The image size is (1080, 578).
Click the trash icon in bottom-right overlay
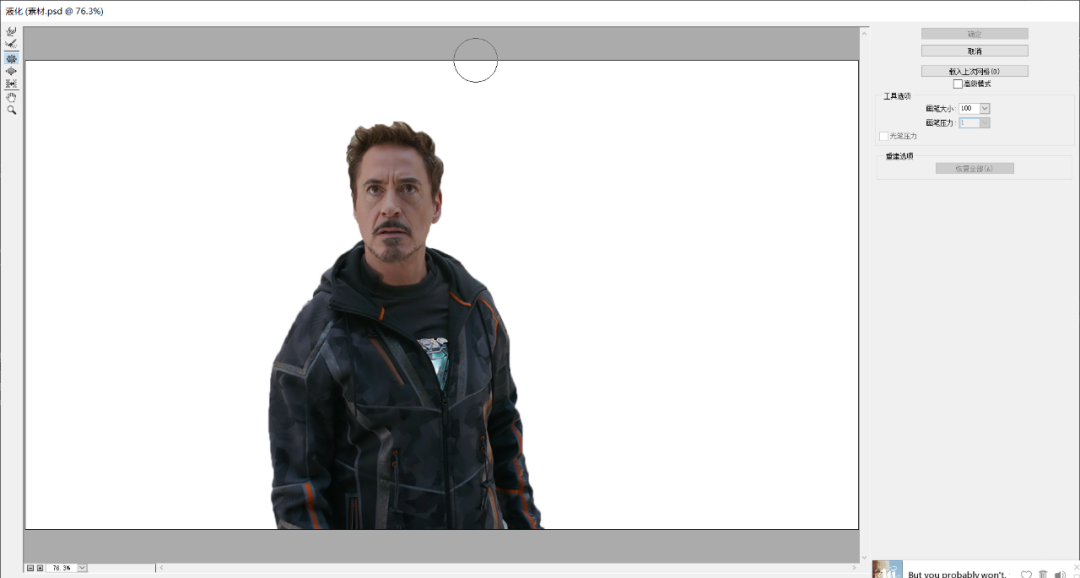point(1043,574)
